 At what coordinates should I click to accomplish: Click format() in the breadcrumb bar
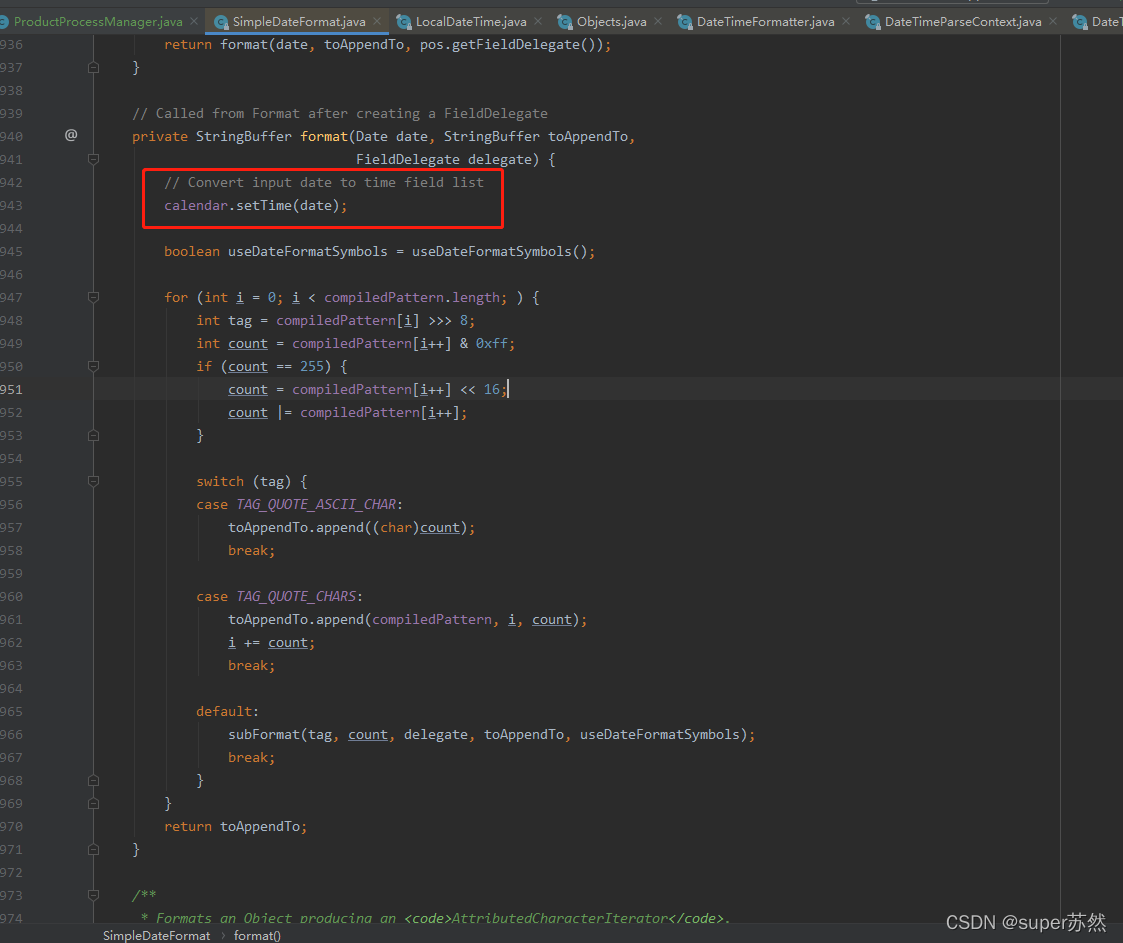click(257, 935)
